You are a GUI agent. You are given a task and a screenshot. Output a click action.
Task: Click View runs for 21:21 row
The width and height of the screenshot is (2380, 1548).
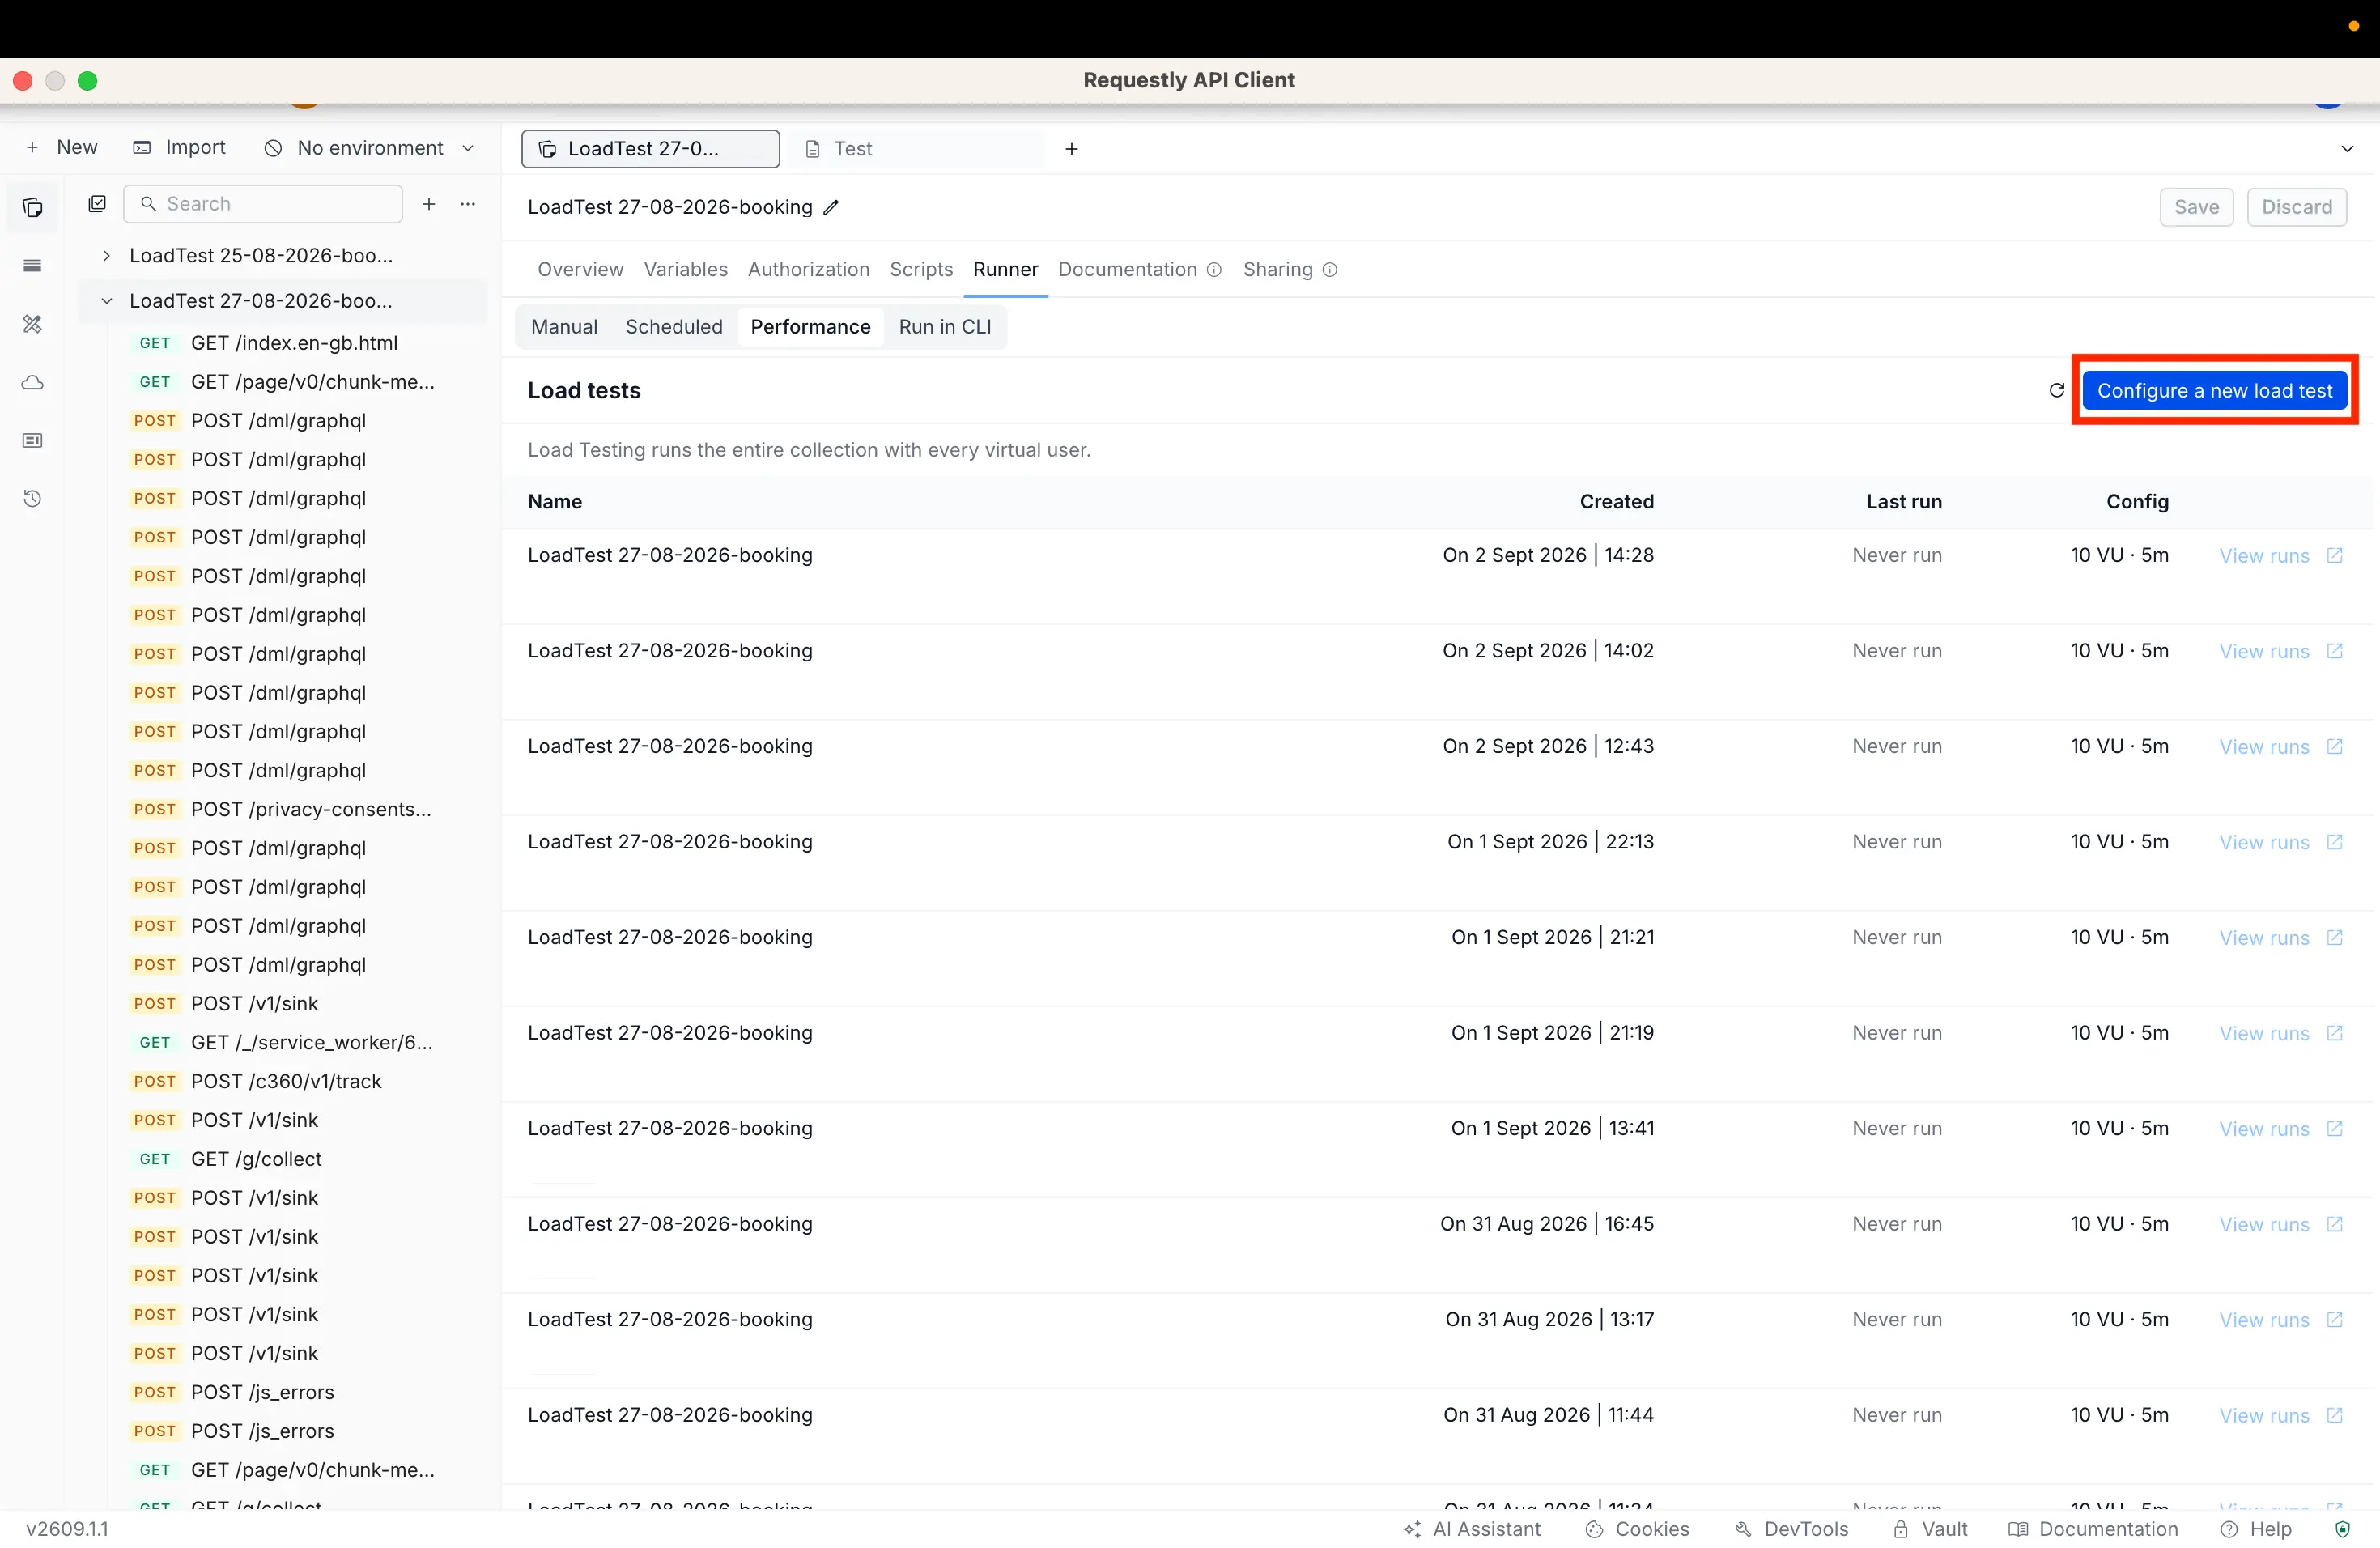2264,938
